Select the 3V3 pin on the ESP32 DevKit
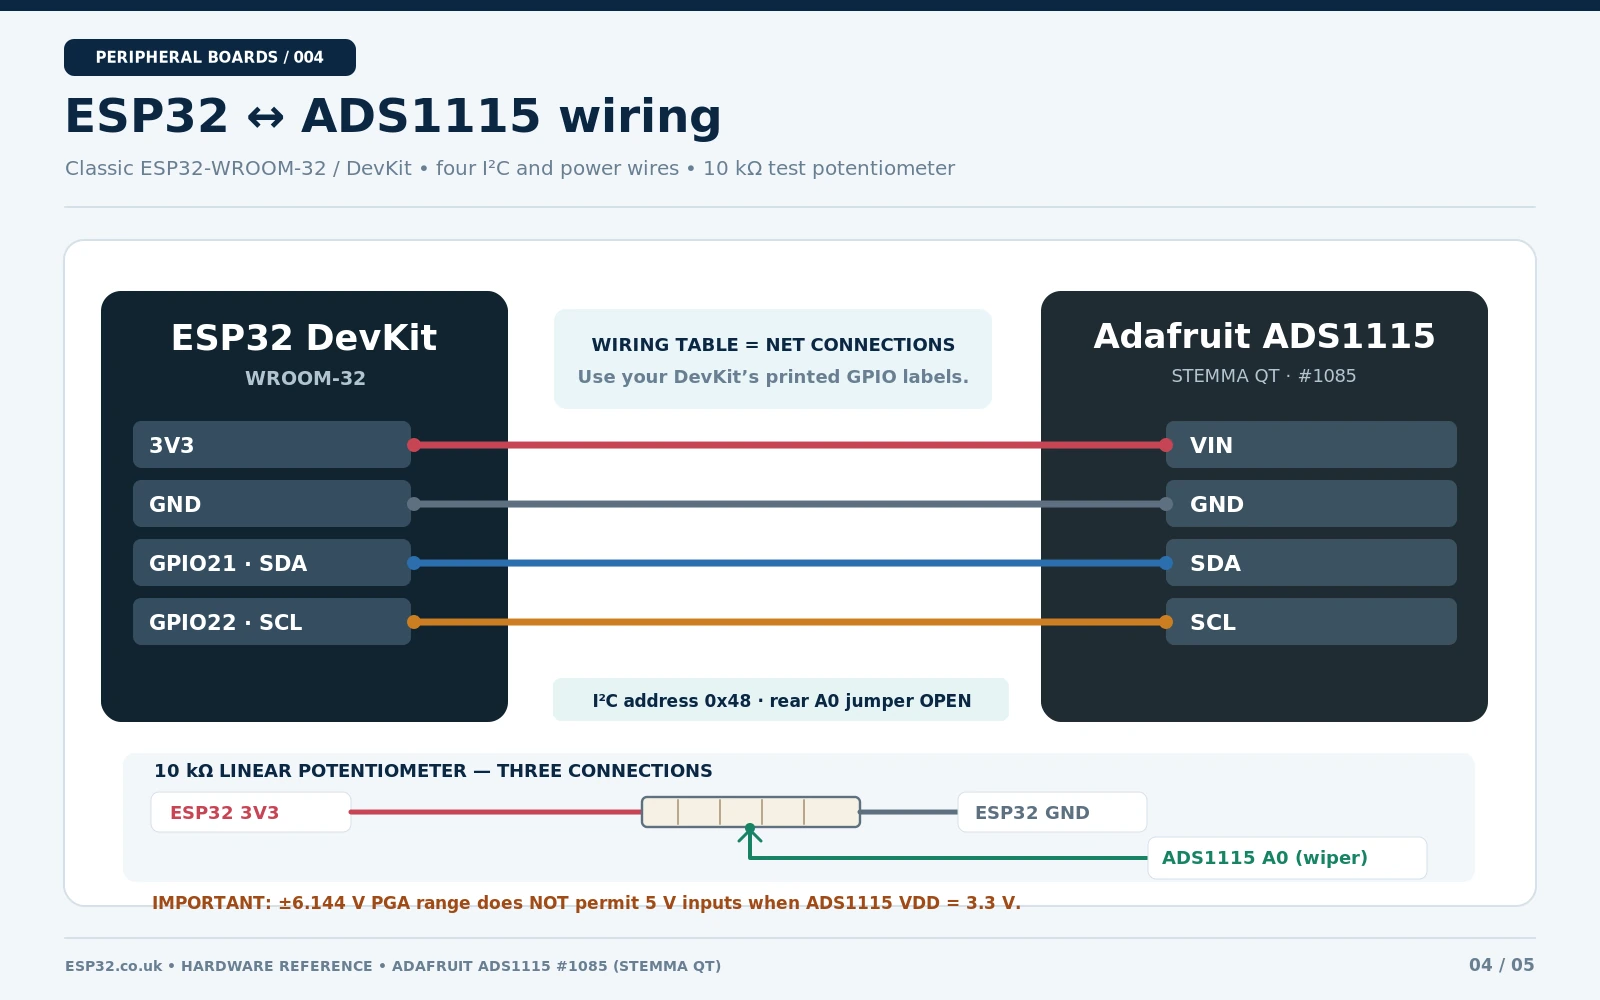1600x1000 pixels. click(x=272, y=445)
